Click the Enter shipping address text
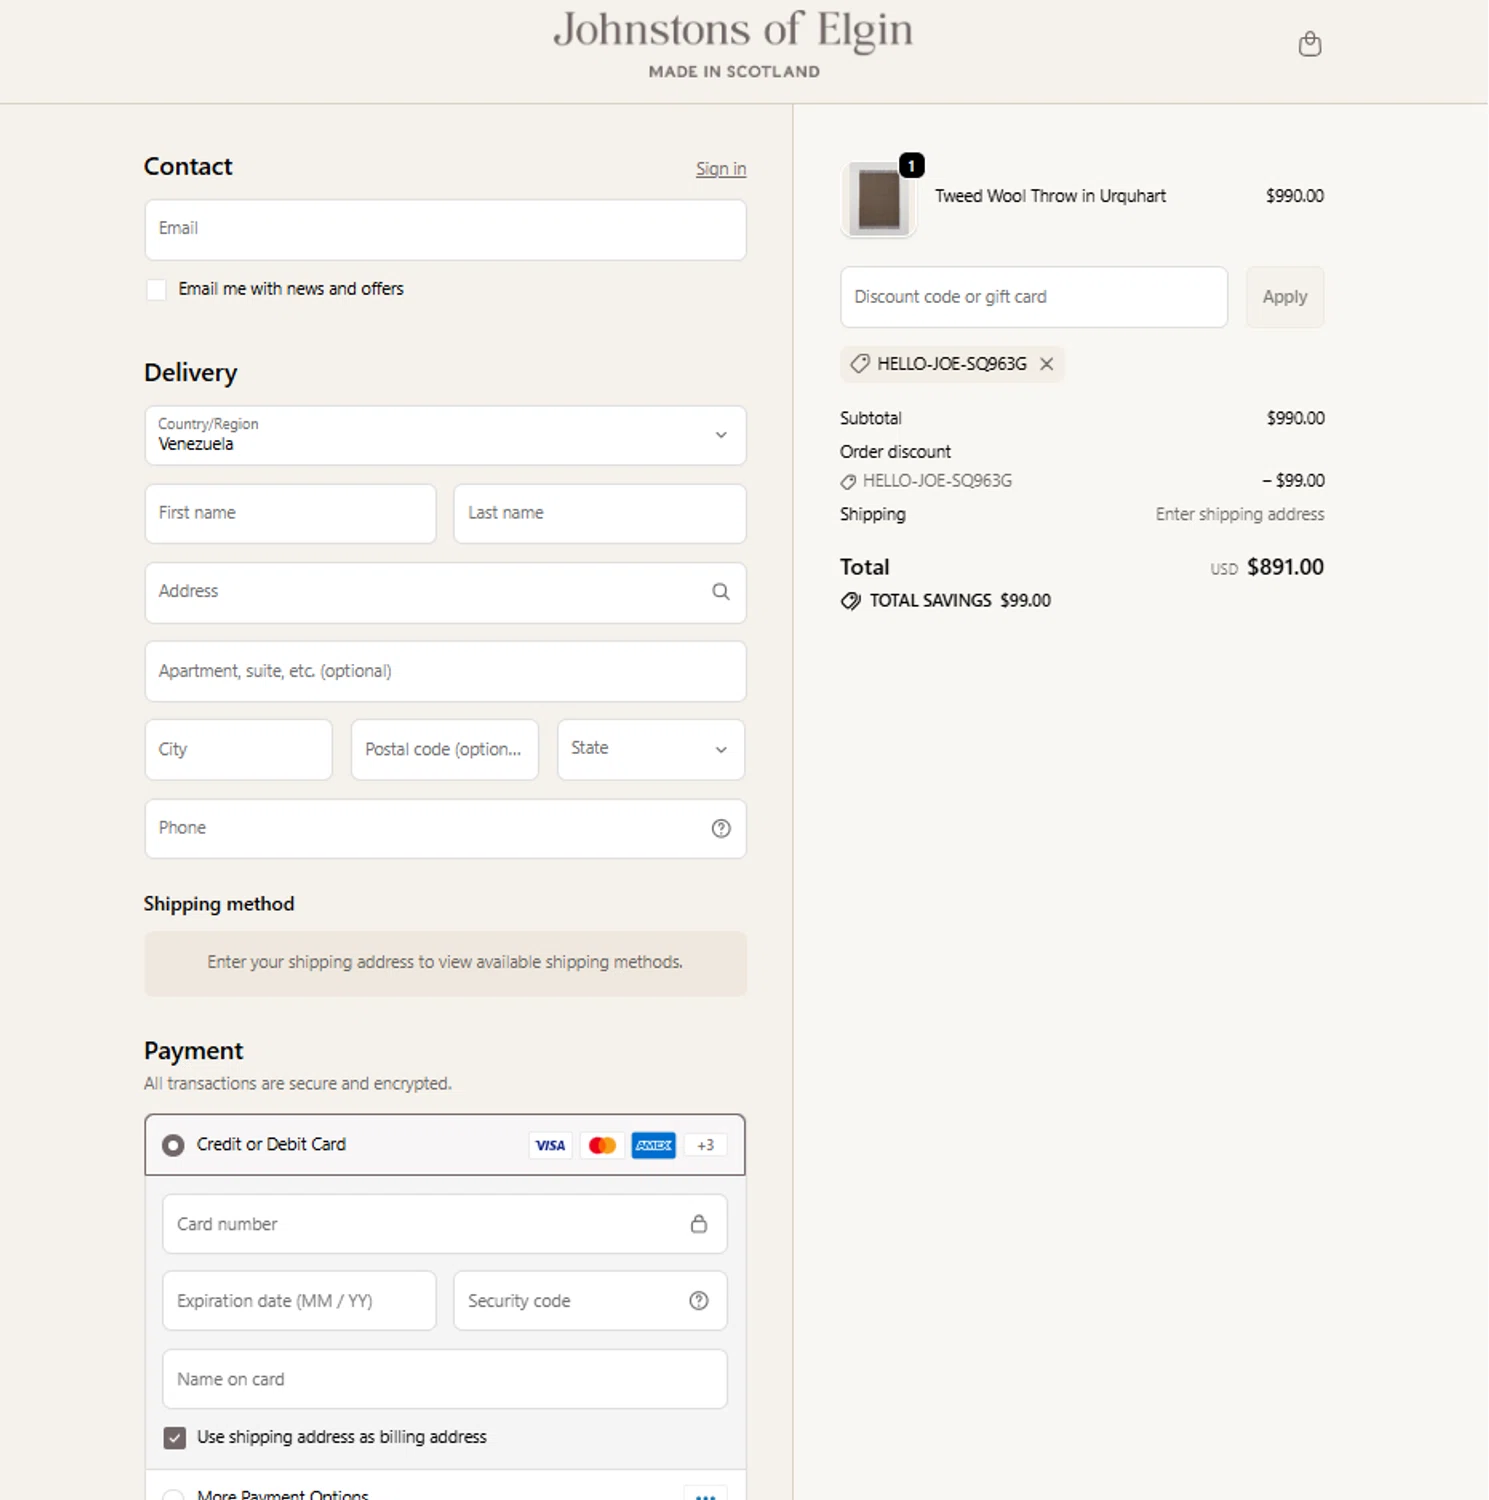 tap(1240, 514)
